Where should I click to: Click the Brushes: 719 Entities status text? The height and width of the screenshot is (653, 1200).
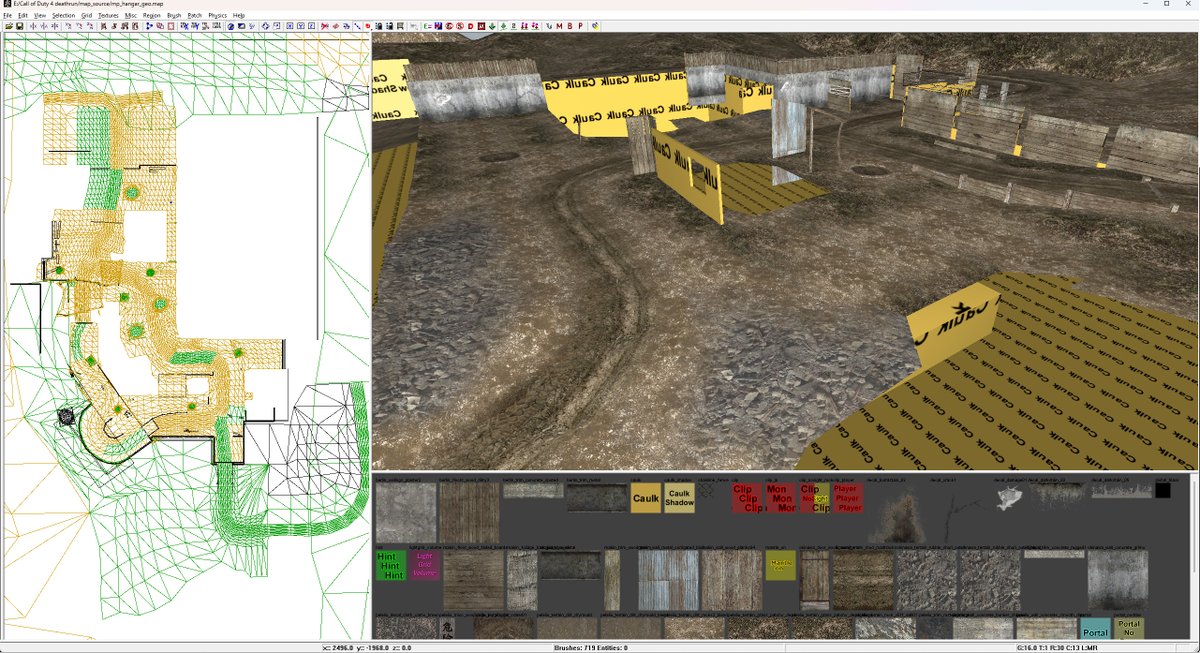pyautogui.click(x=590, y=648)
